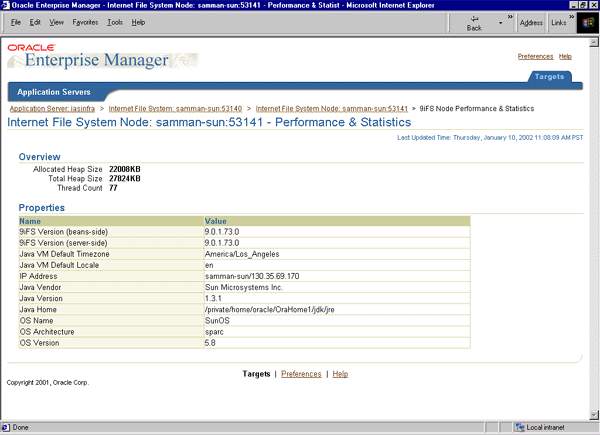Click the vertical scrollbar down arrow
This screenshot has width=600, height=435.
[594, 415]
